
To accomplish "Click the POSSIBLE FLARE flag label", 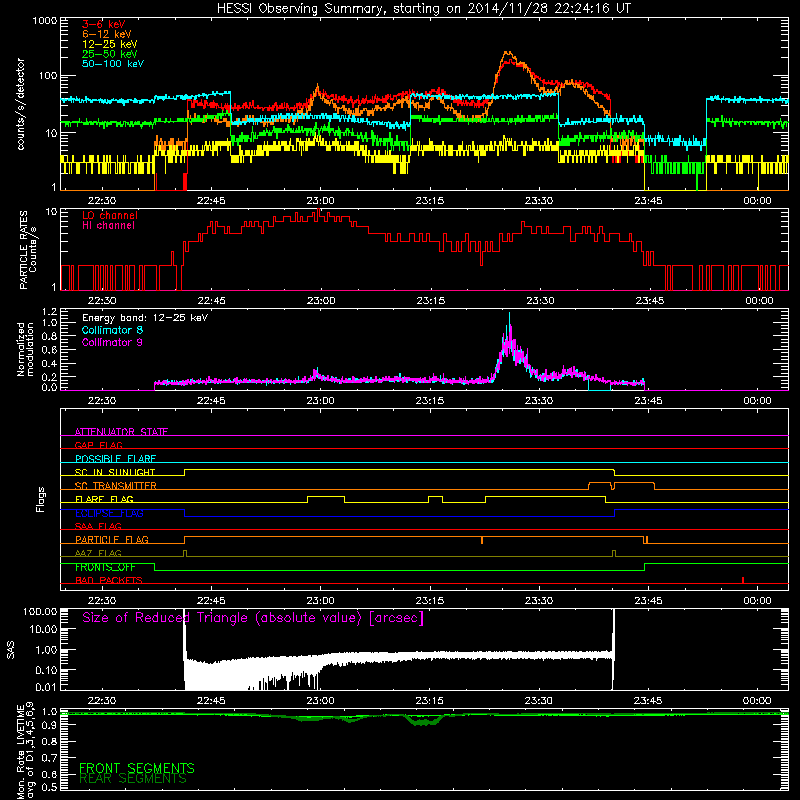I will (115, 459).
